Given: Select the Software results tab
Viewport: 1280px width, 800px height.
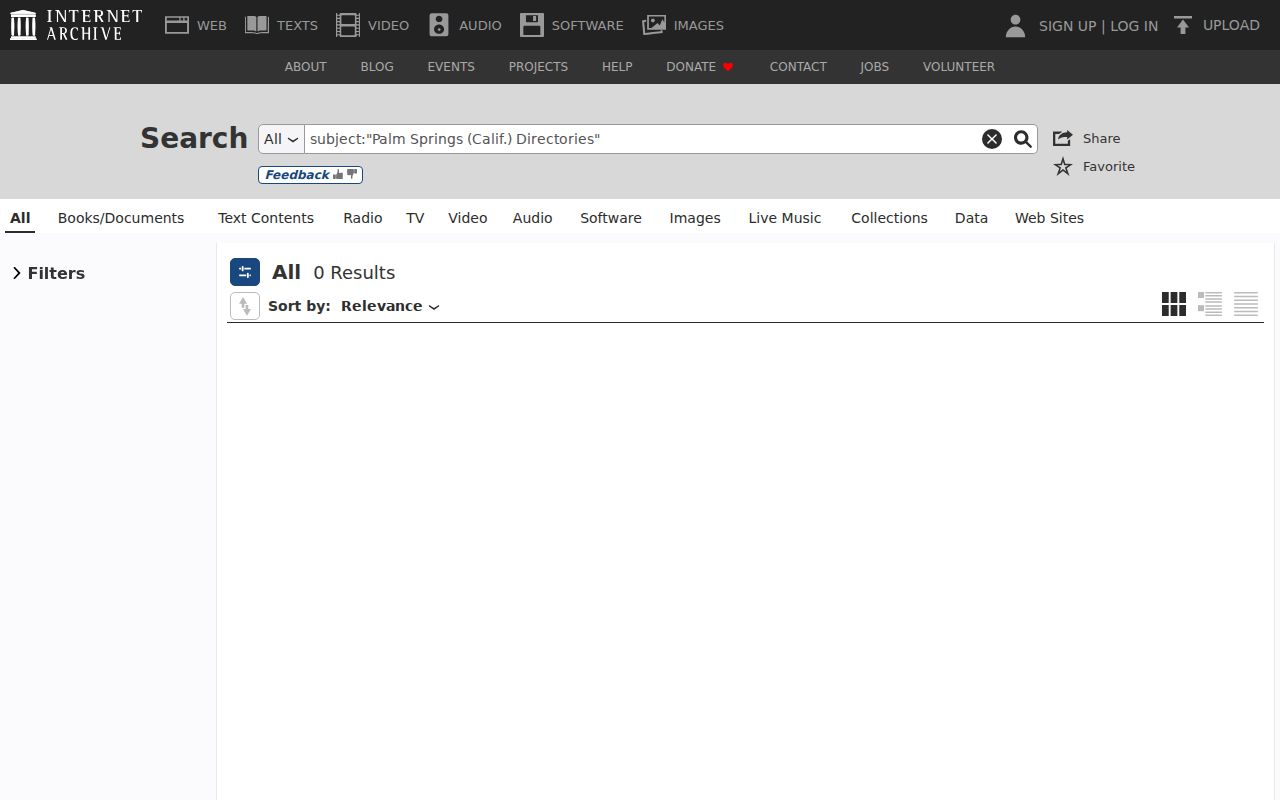Looking at the screenshot, I should tap(611, 218).
